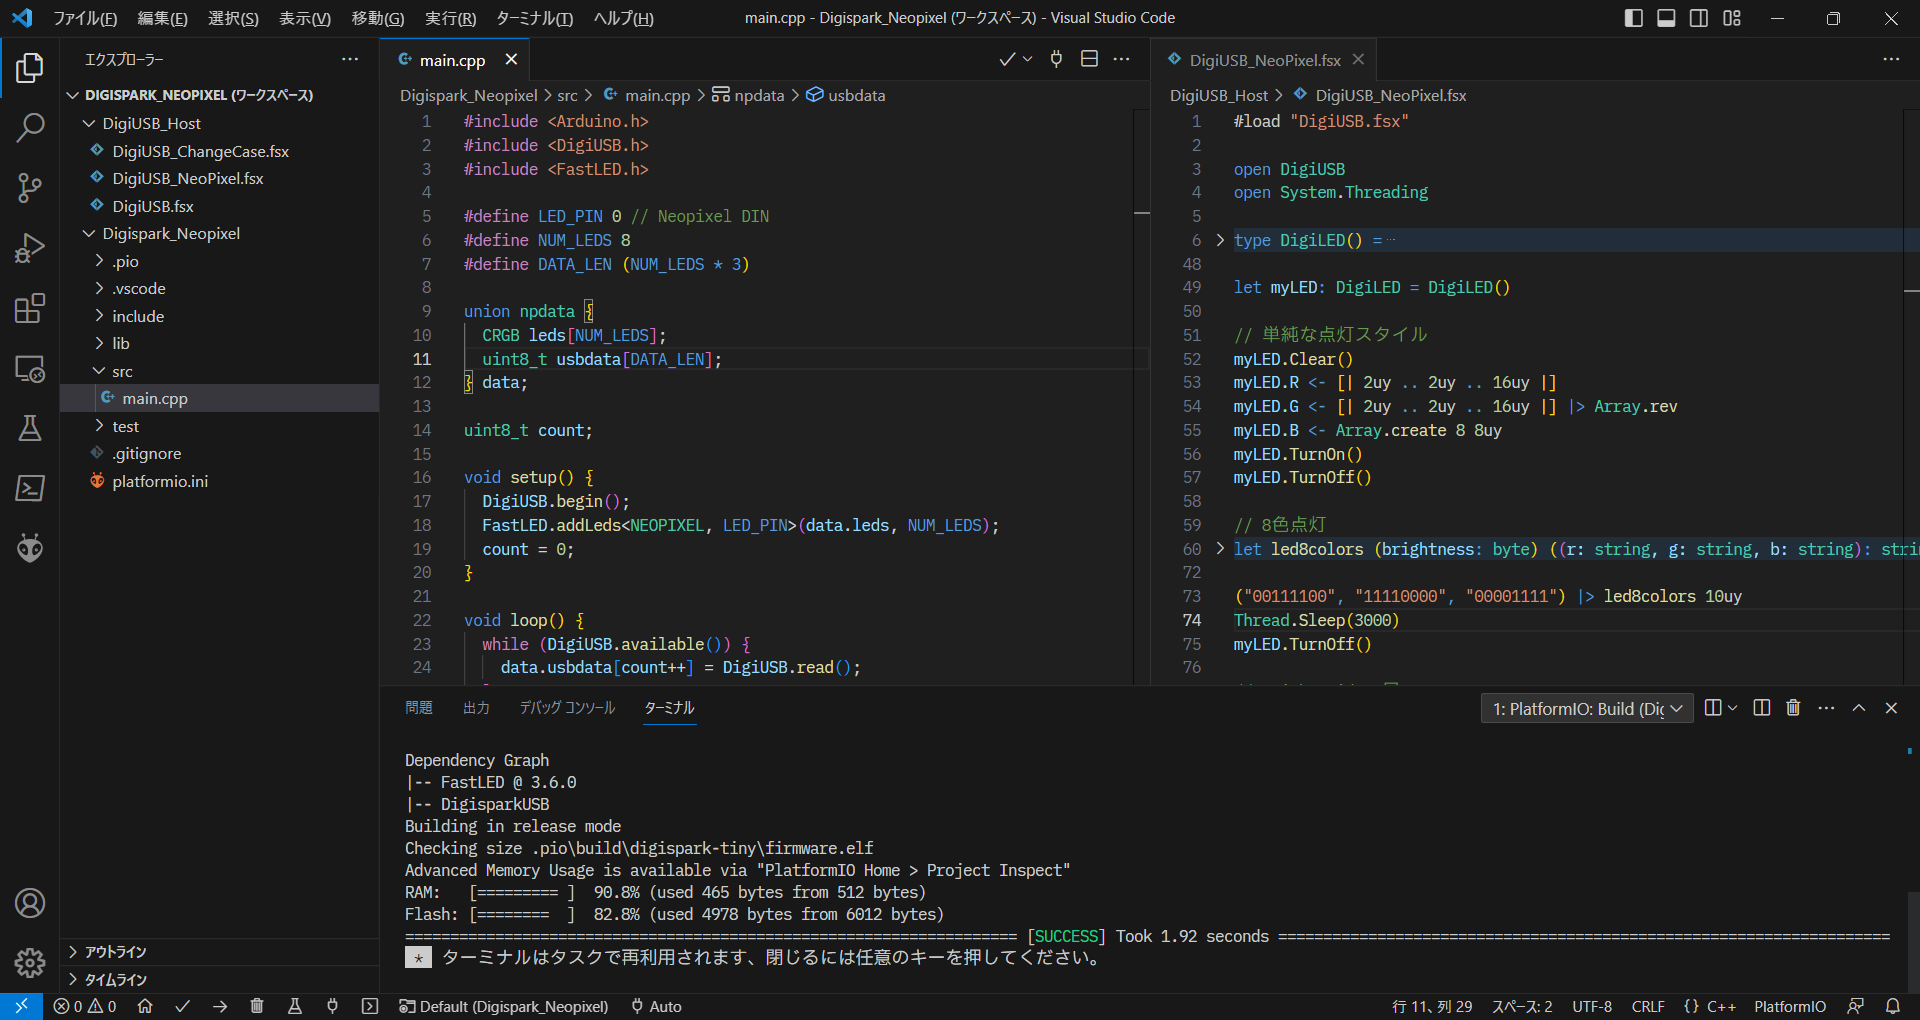Screen dimensions: 1920x1020
Task: Open the Terminal menu
Action: pos(534,18)
